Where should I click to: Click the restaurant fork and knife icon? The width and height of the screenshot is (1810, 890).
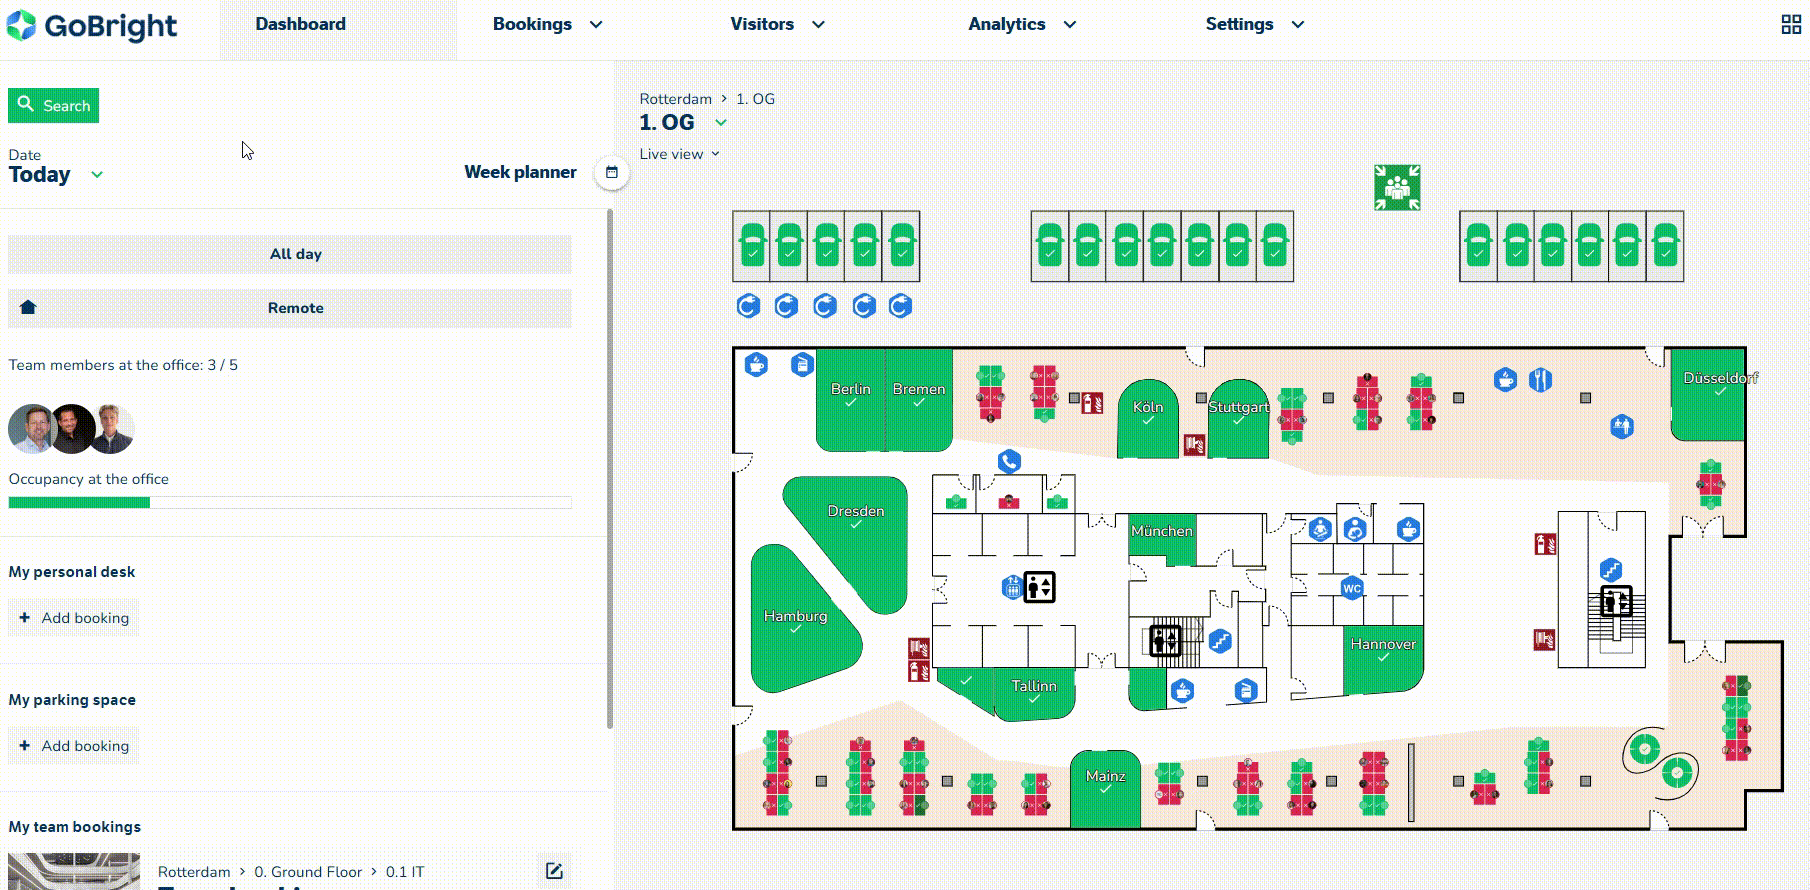(1540, 380)
